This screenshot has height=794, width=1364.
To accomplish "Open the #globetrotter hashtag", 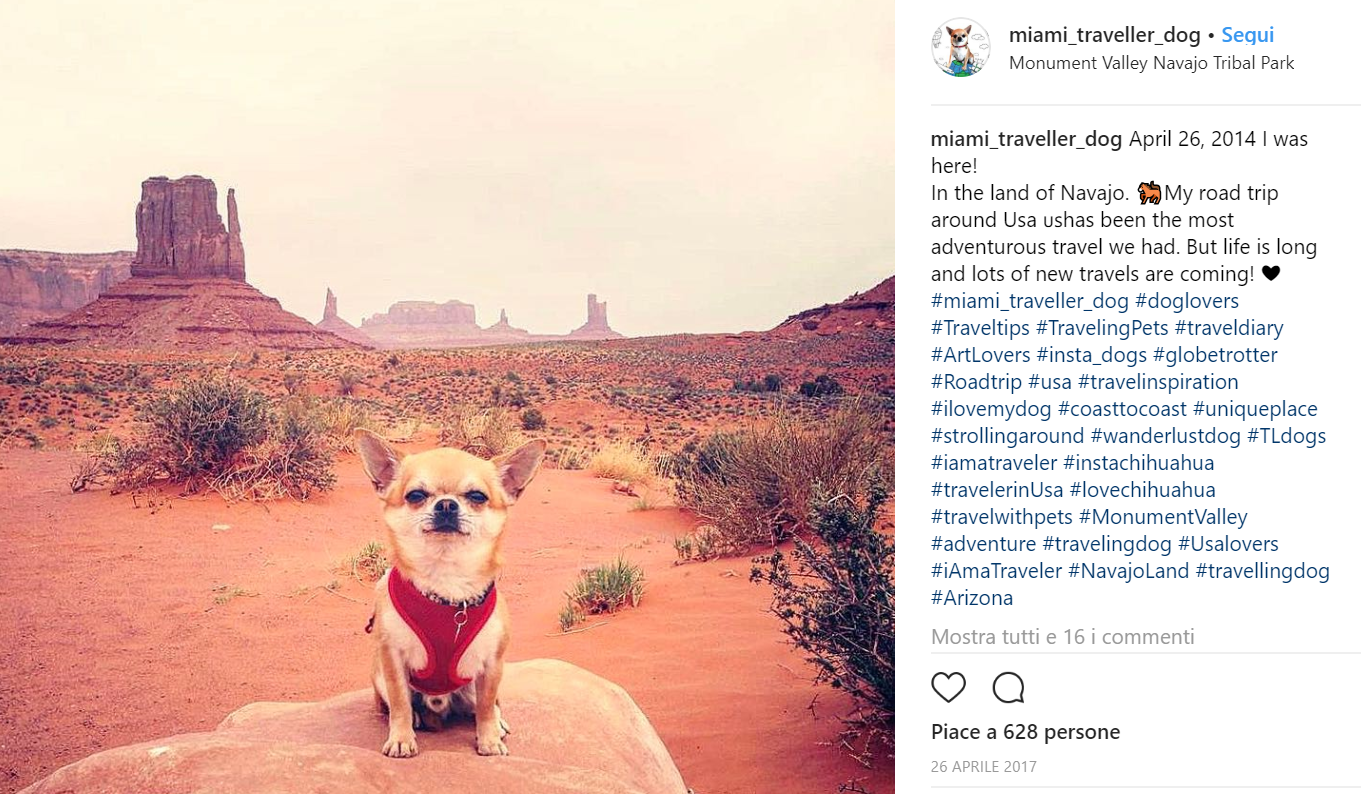I will point(1215,355).
